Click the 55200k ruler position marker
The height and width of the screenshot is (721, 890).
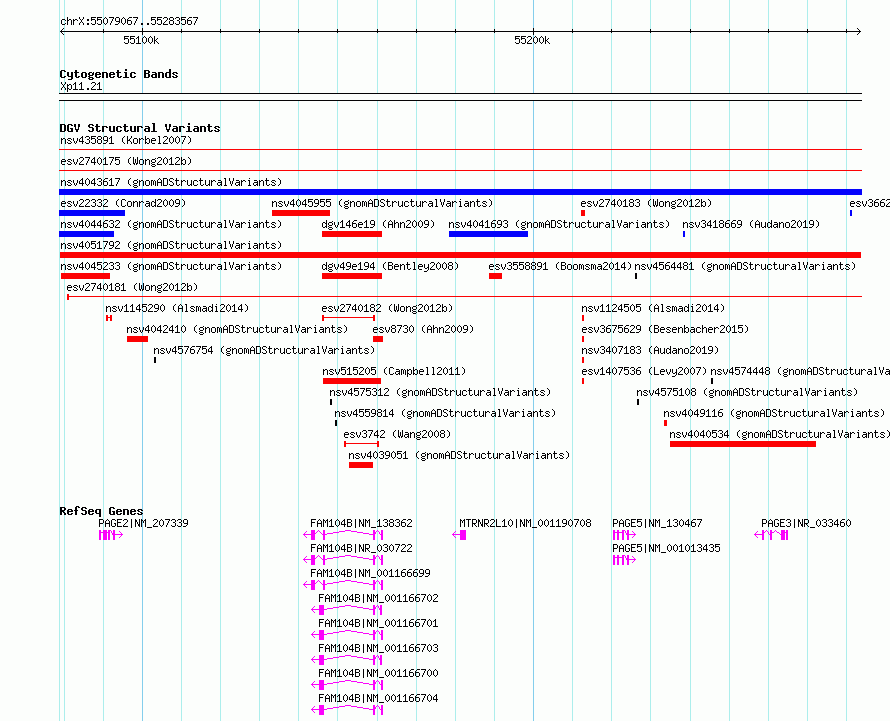[x=532, y=40]
